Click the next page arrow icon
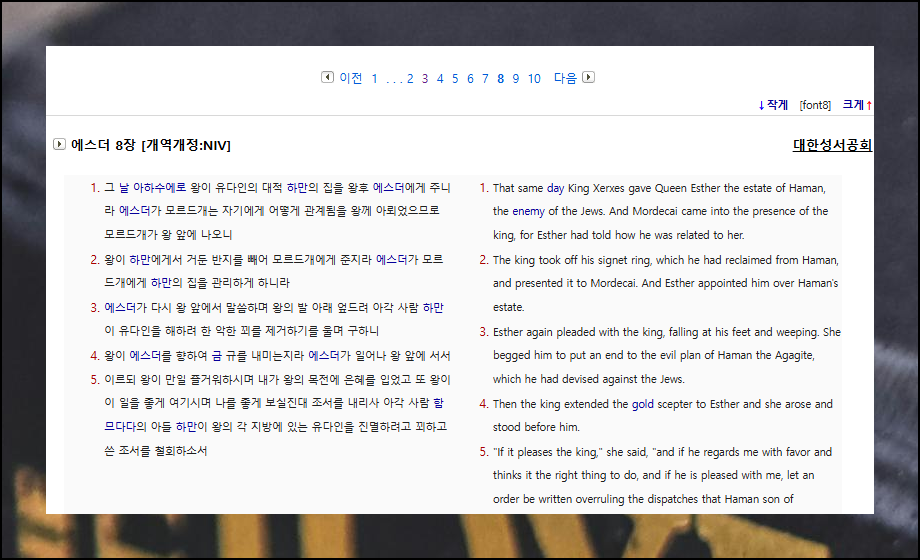The image size is (920, 560). tap(588, 77)
